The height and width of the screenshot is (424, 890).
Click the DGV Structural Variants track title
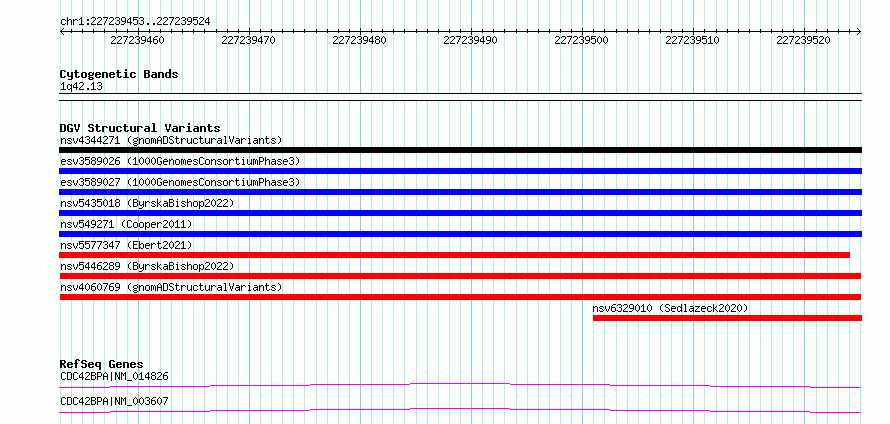tap(140, 128)
